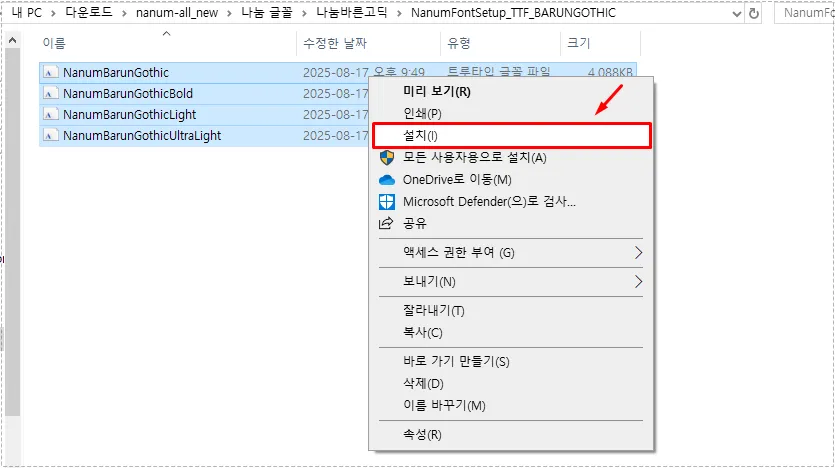The image size is (835, 468).
Task: Click the navigation pane scroll-up arrow
Action: click(x=12, y=40)
